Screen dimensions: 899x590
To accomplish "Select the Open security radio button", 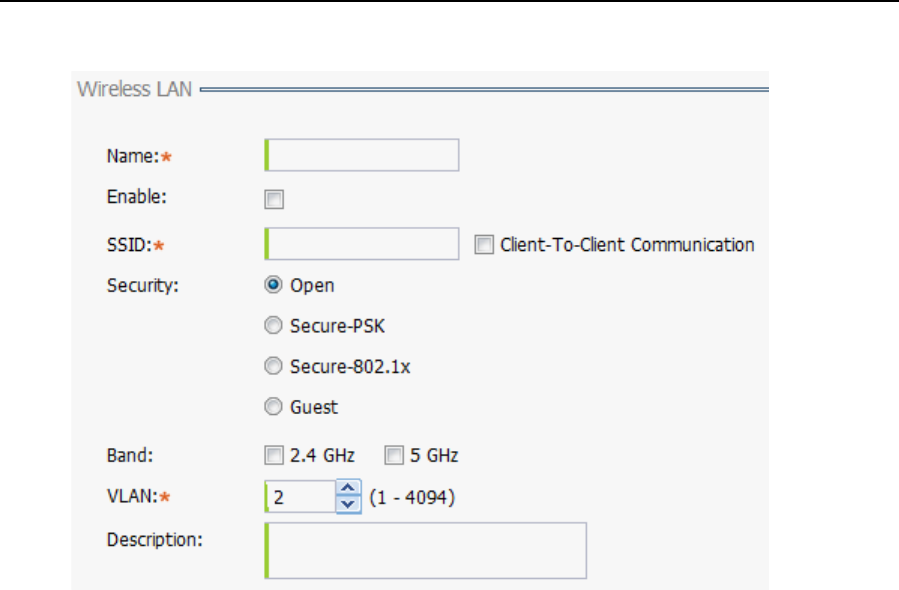I will pyautogui.click(x=273, y=285).
